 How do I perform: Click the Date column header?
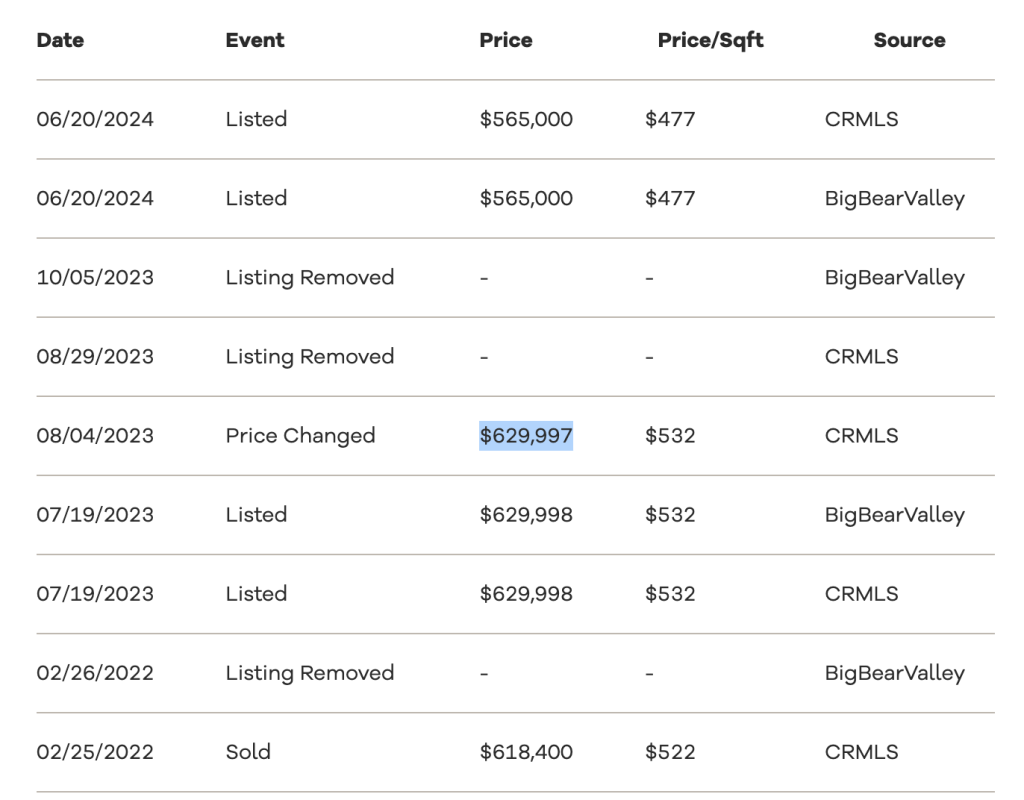(60, 41)
